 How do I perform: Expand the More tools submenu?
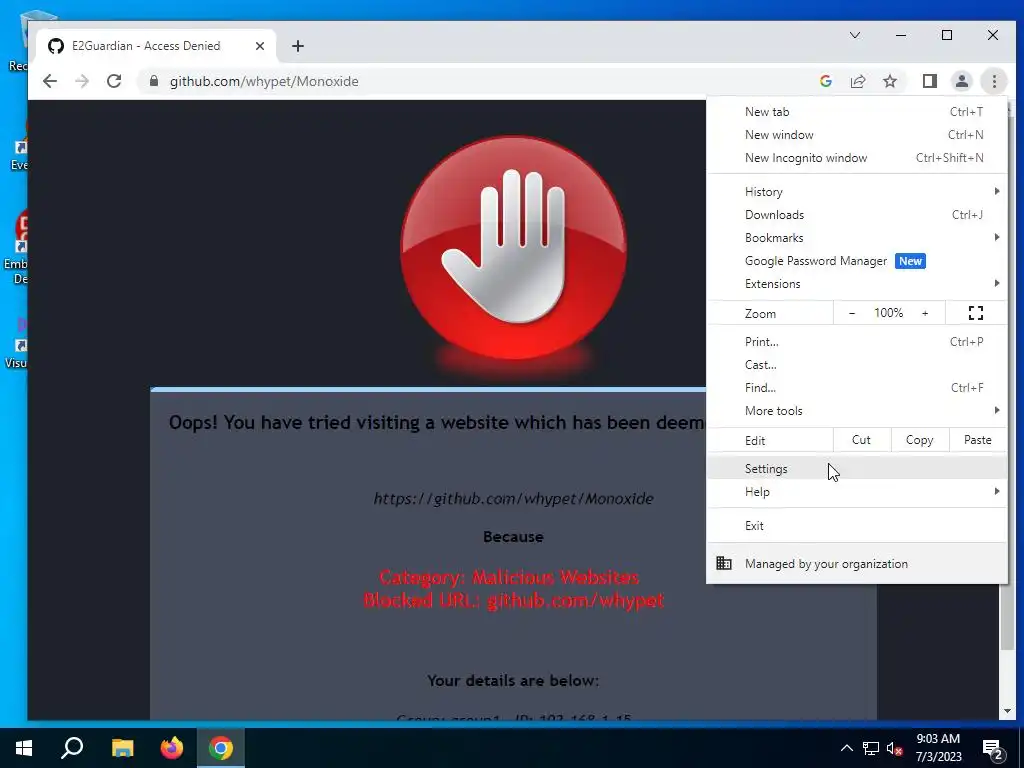(857, 411)
